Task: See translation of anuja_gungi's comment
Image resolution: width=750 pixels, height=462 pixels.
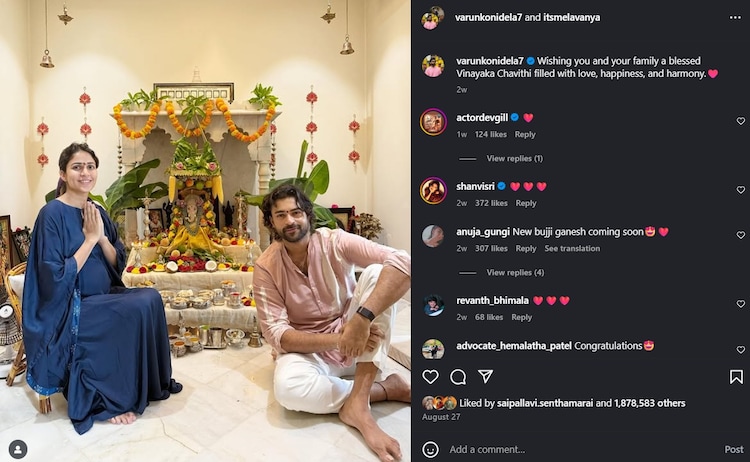Action: coord(572,249)
